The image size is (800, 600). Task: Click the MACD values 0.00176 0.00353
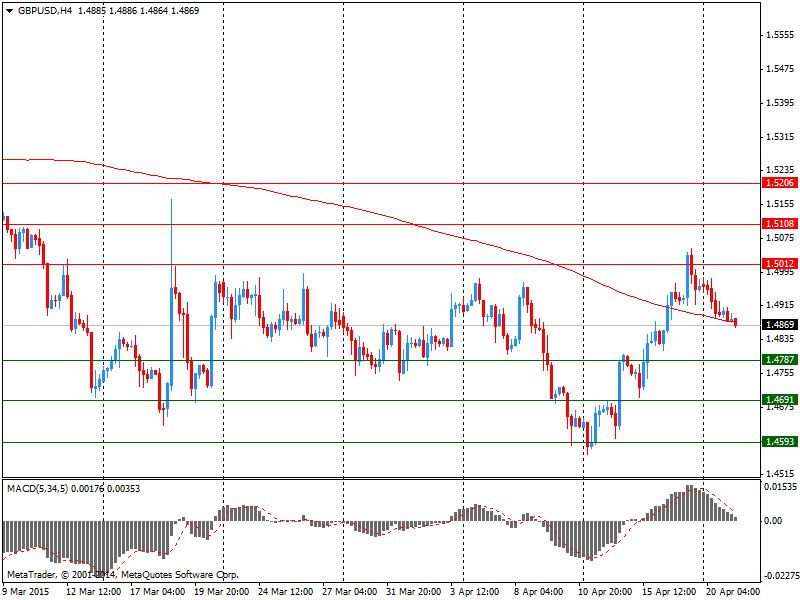click(x=106, y=489)
